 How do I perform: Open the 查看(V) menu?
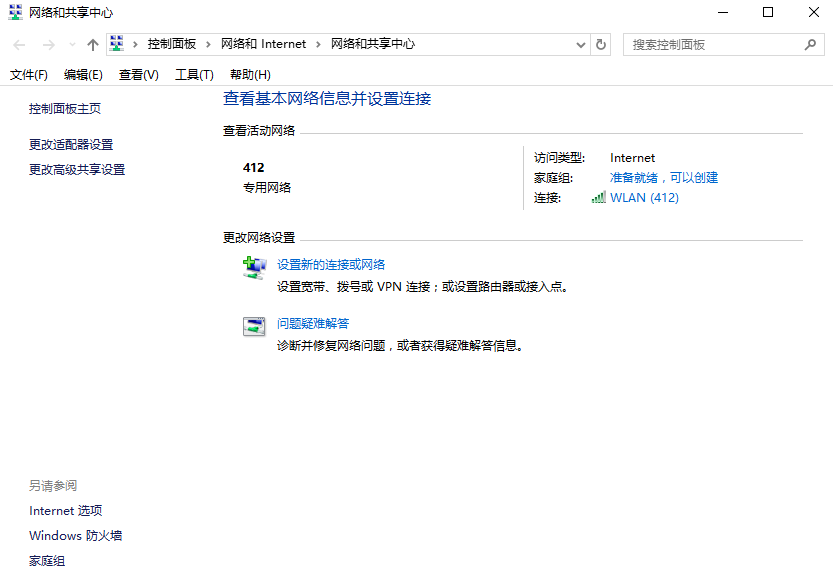click(x=139, y=75)
